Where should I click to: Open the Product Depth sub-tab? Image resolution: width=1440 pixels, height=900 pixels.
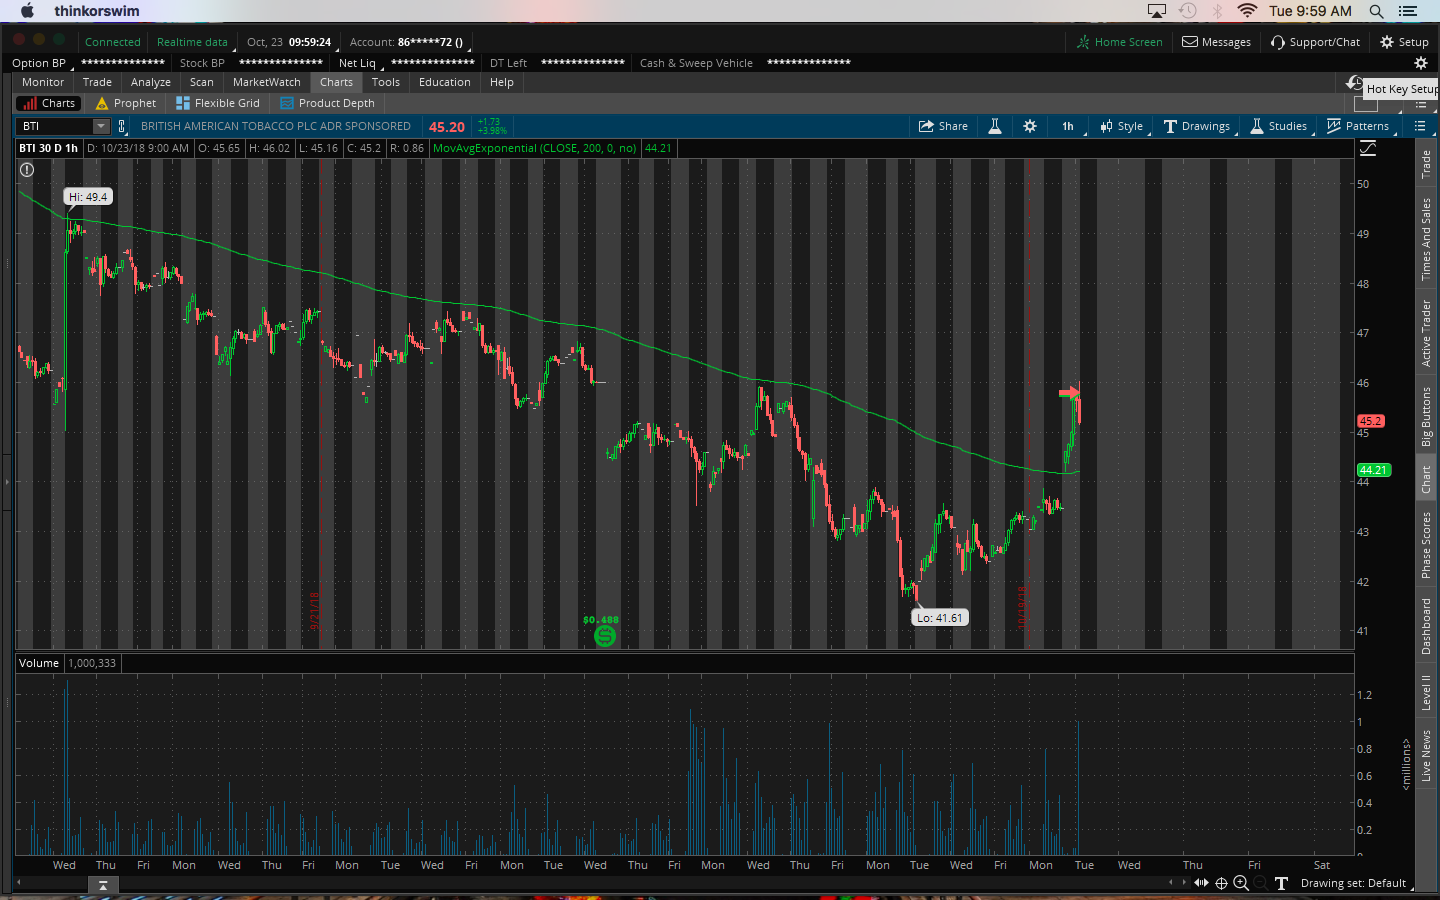(328, 103)
